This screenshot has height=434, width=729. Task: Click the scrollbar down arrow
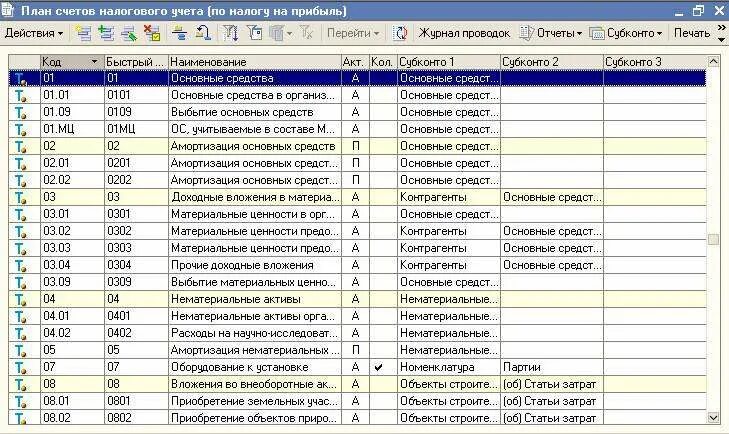pyautogui.click(x=713, y=418)
